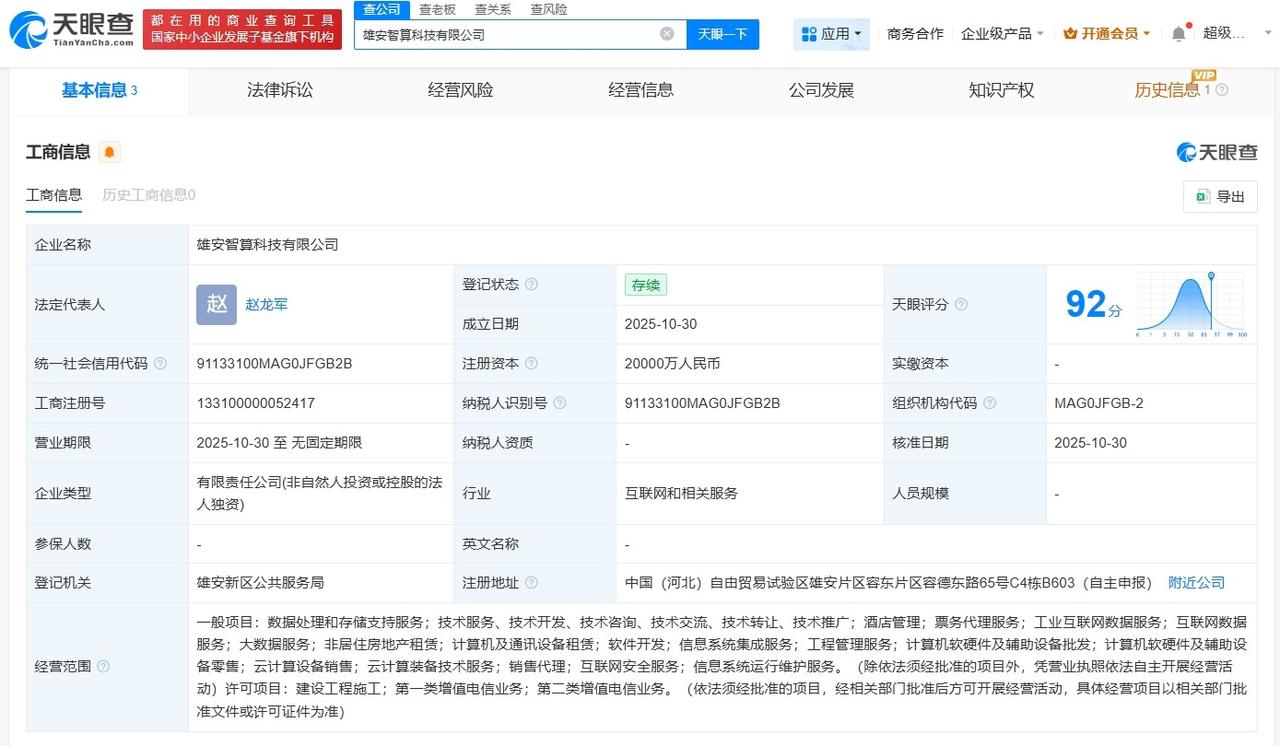1280x746 pixels.
Task: Open the notification bell with red badge
Action: click(1178, 32)
